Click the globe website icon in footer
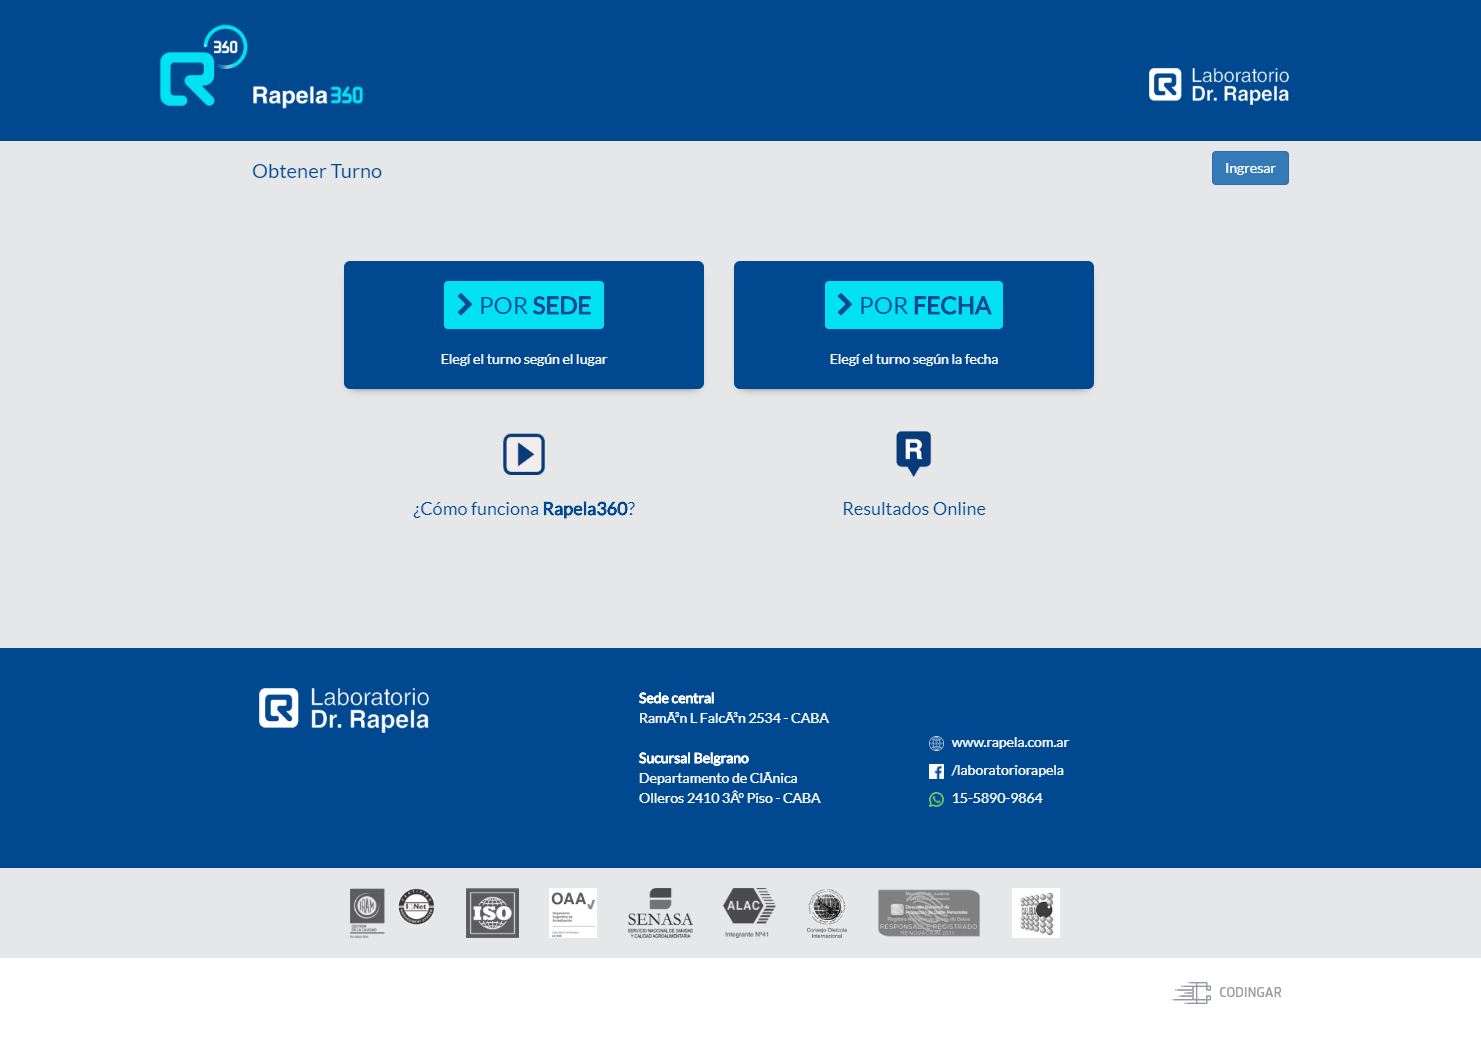This screenshot has width=1481, height=1051. click(x=936, y=743)
